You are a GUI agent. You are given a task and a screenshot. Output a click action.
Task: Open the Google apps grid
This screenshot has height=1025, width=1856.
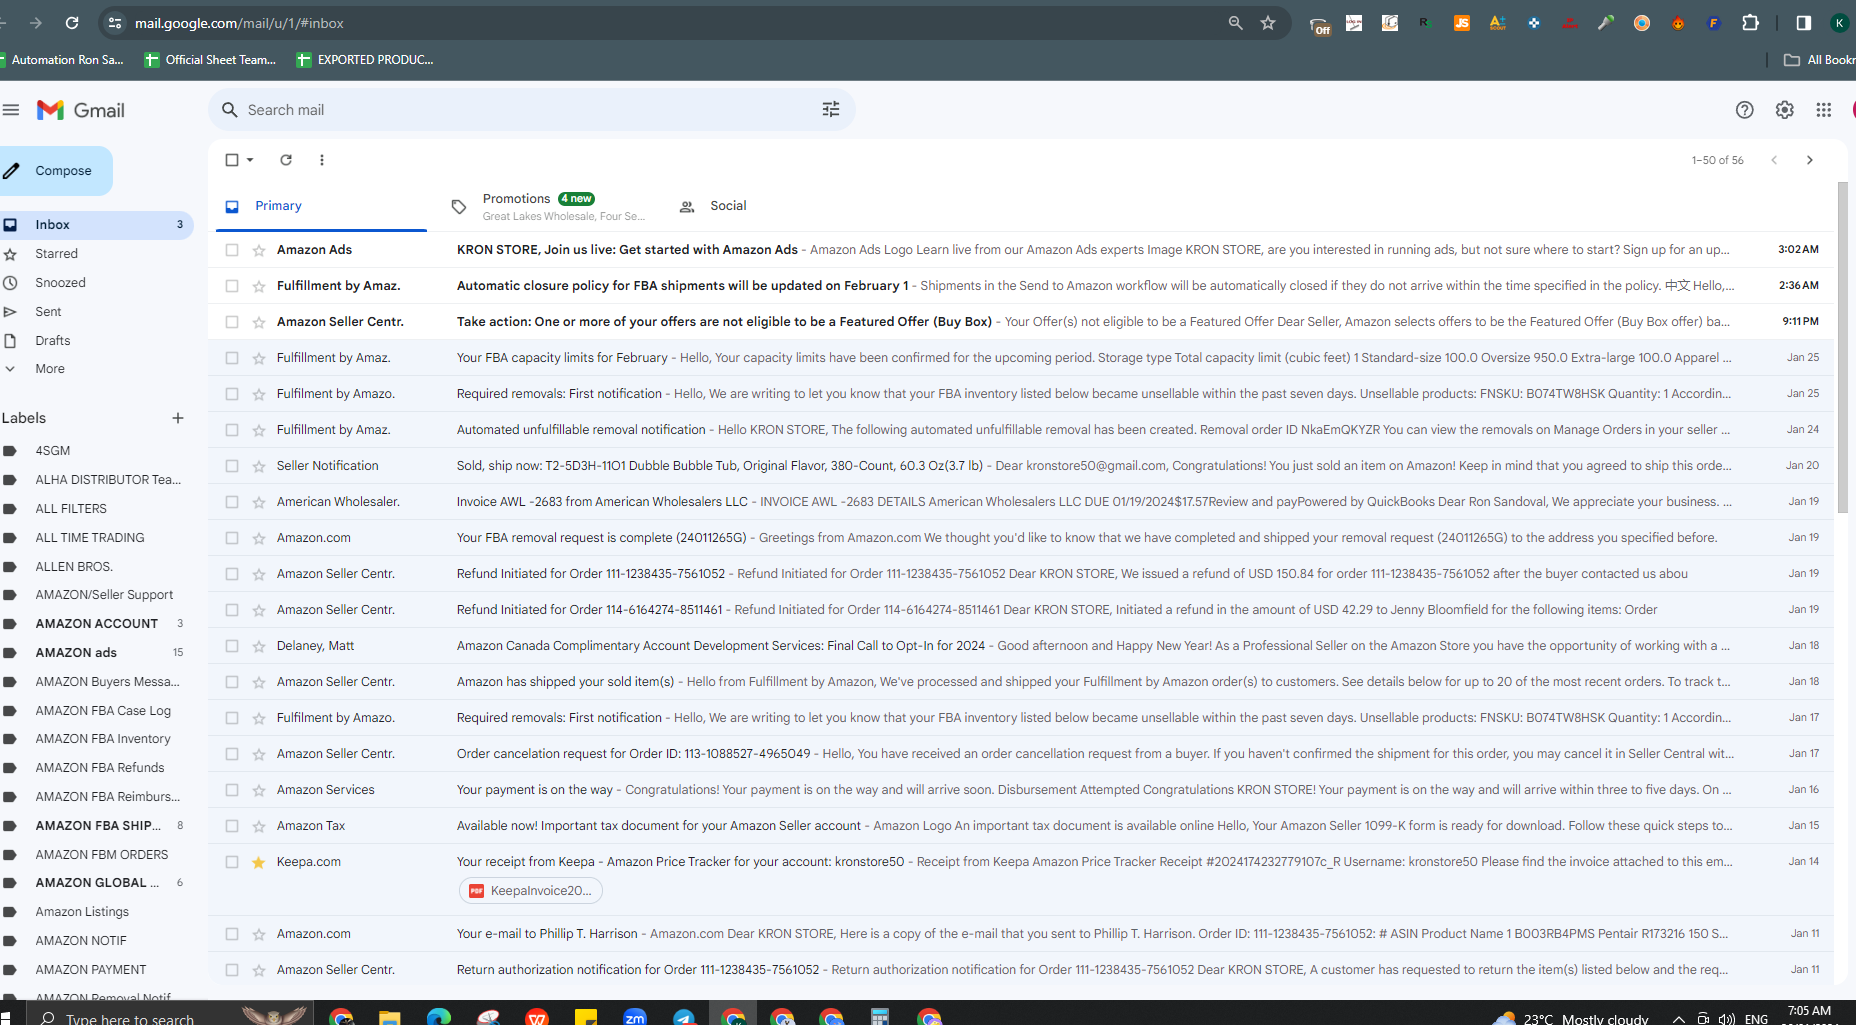[1824, 110]
